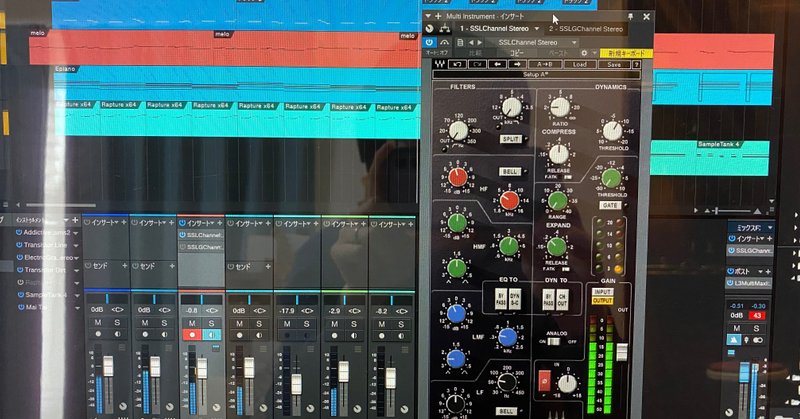Click the sidechain arc icon beside power
The height and width of the screenshot is (419, 800).
pos(444,42)
